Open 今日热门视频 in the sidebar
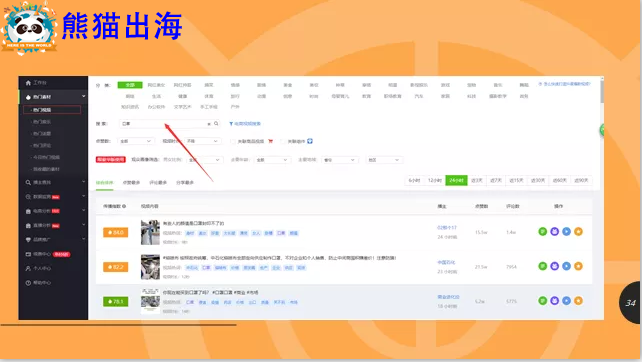 pyautogui.click(x=47, y=157)
